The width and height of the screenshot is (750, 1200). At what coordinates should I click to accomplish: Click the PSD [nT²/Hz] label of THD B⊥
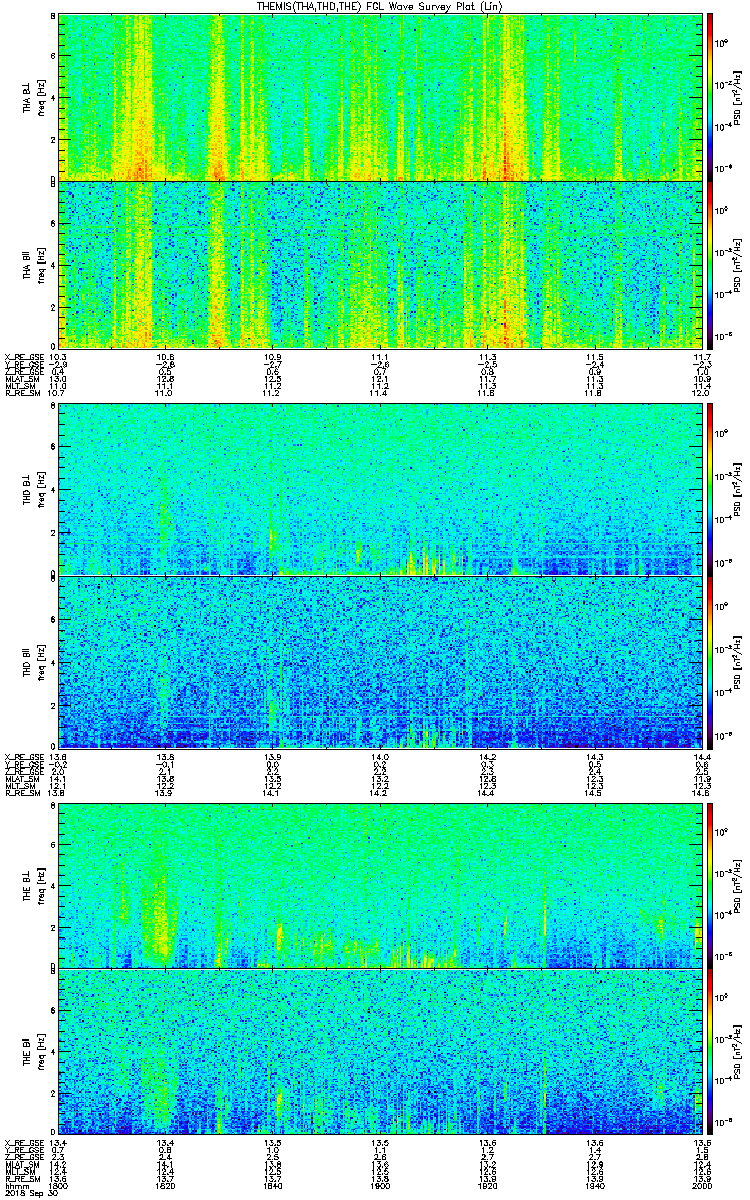(737, 490)
